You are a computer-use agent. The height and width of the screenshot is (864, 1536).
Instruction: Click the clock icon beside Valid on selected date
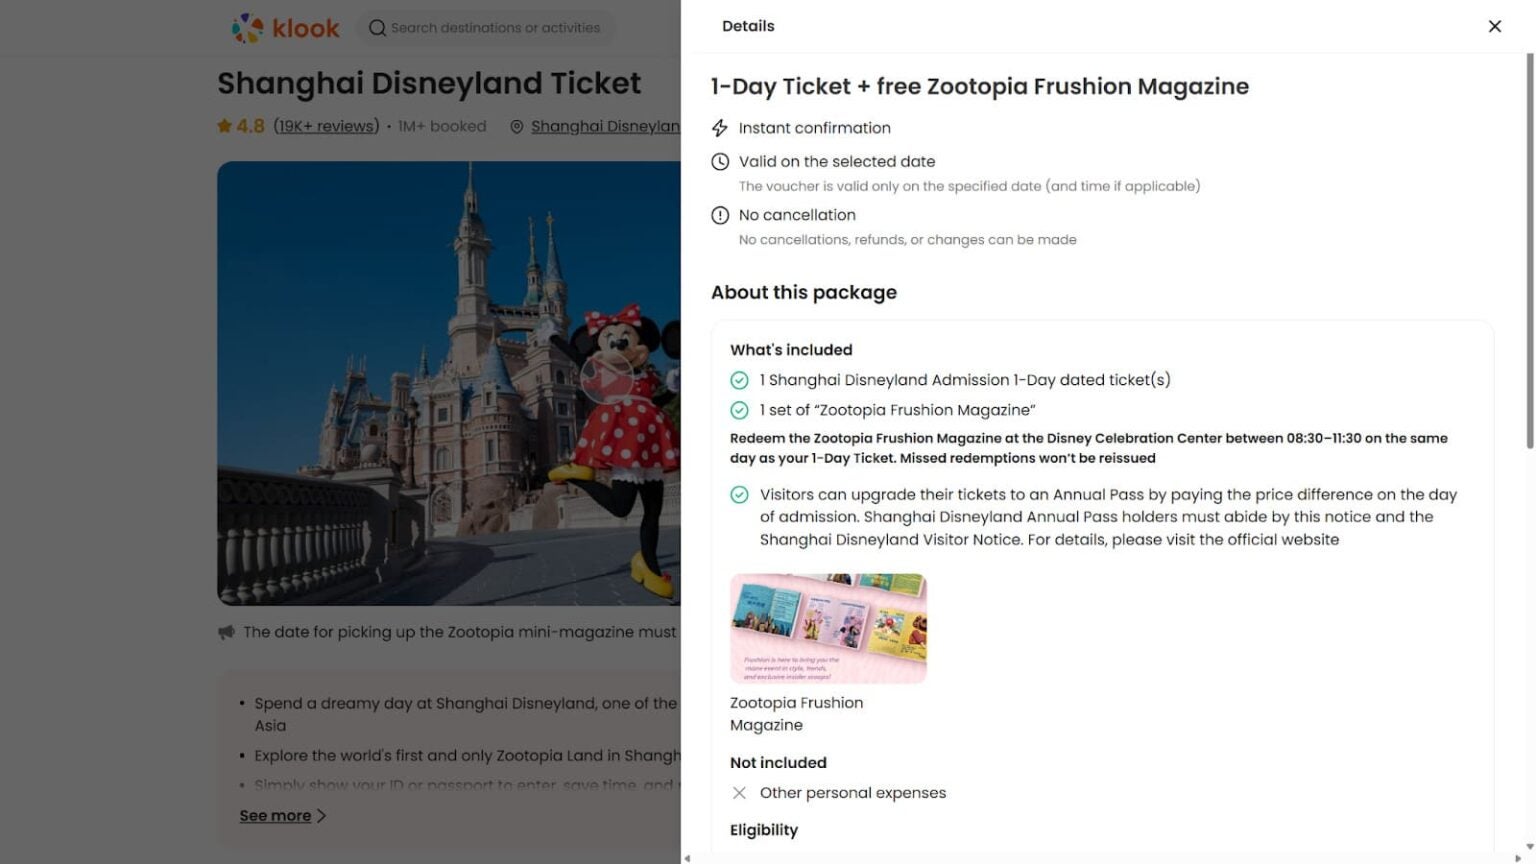[x=720, y=162]
